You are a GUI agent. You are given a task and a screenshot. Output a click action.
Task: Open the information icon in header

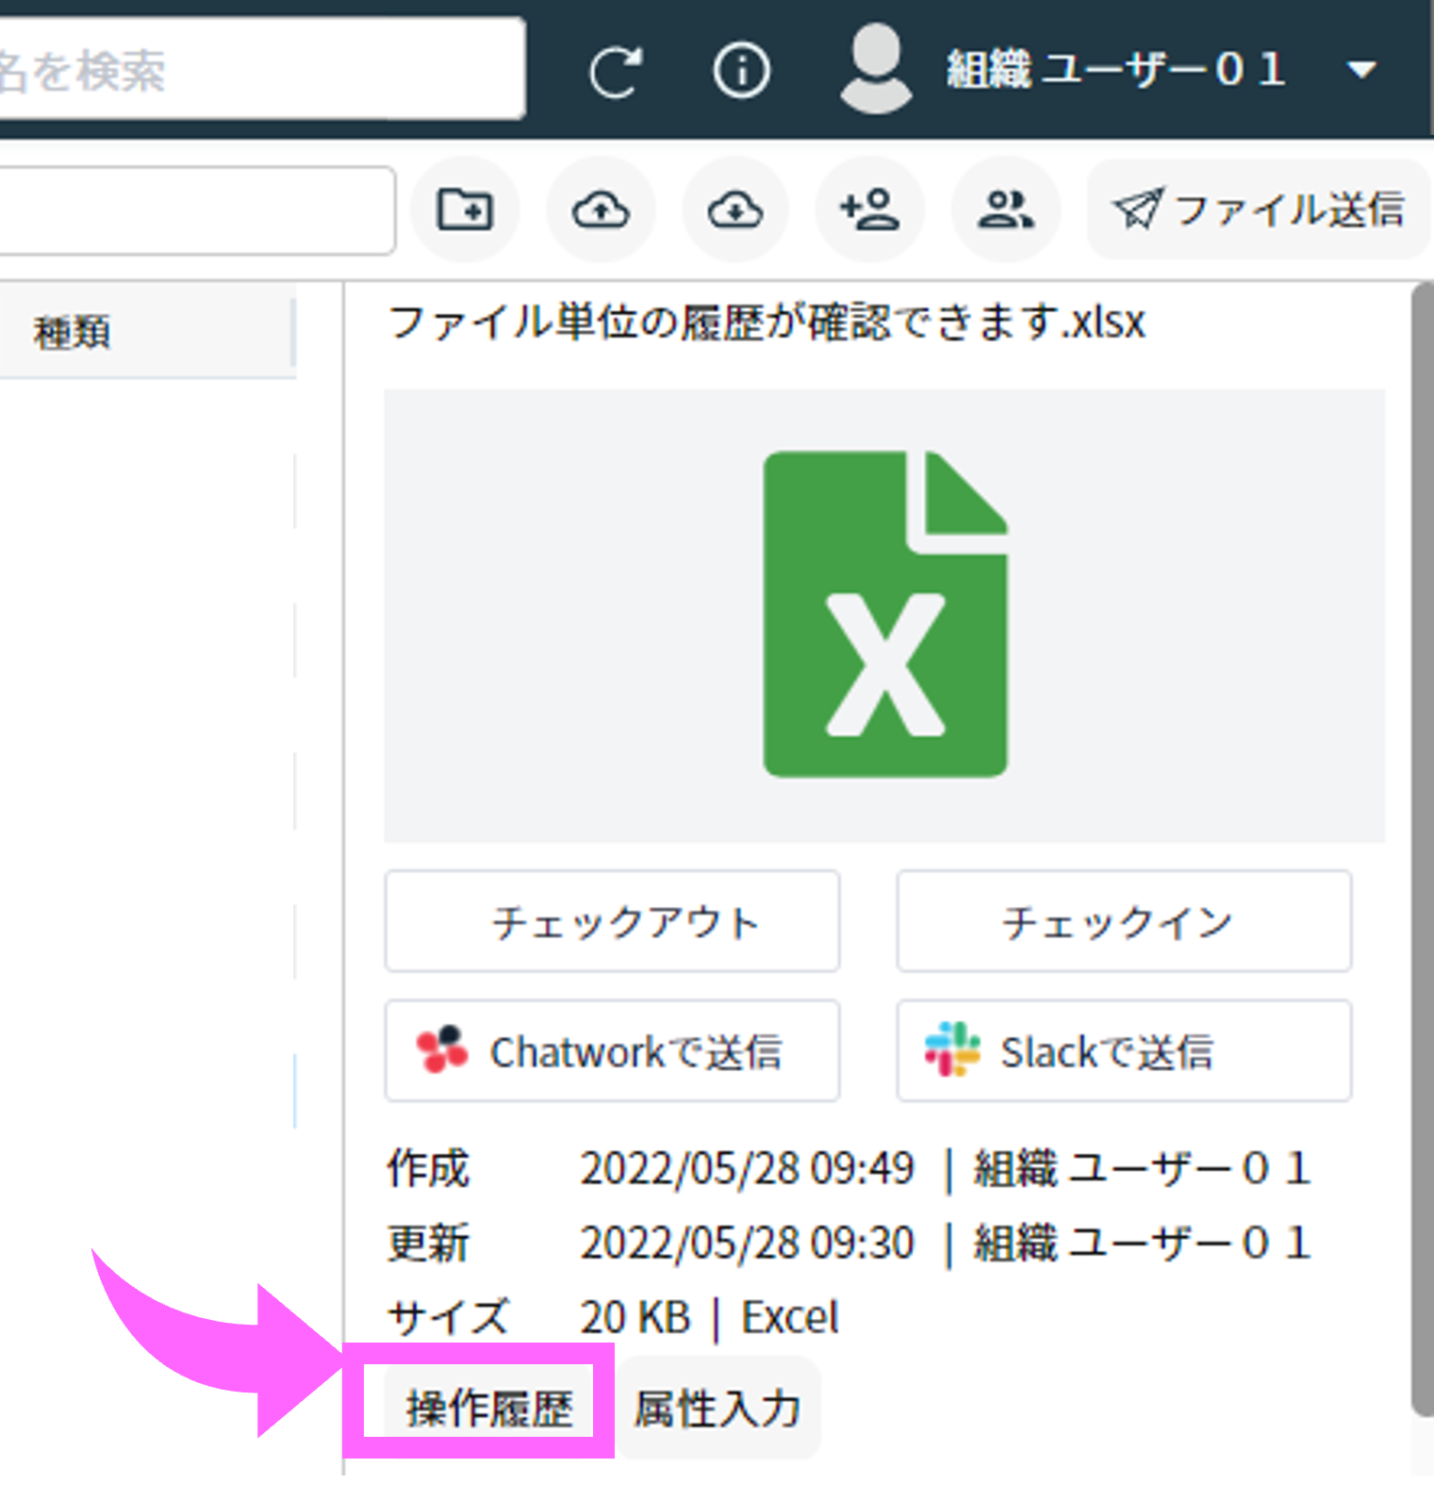coord(741,71)
